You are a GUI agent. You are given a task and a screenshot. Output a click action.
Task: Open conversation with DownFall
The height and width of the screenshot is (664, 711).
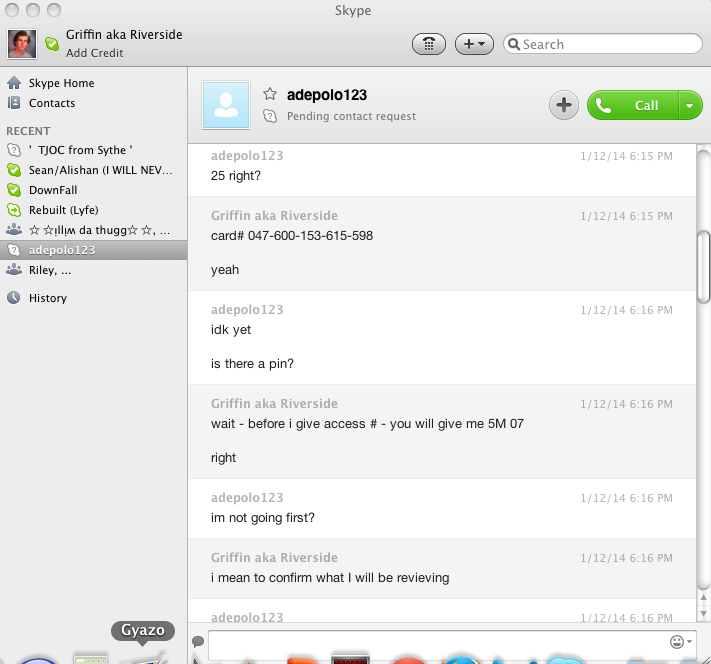pyautogui.click(x=93, y=190)
